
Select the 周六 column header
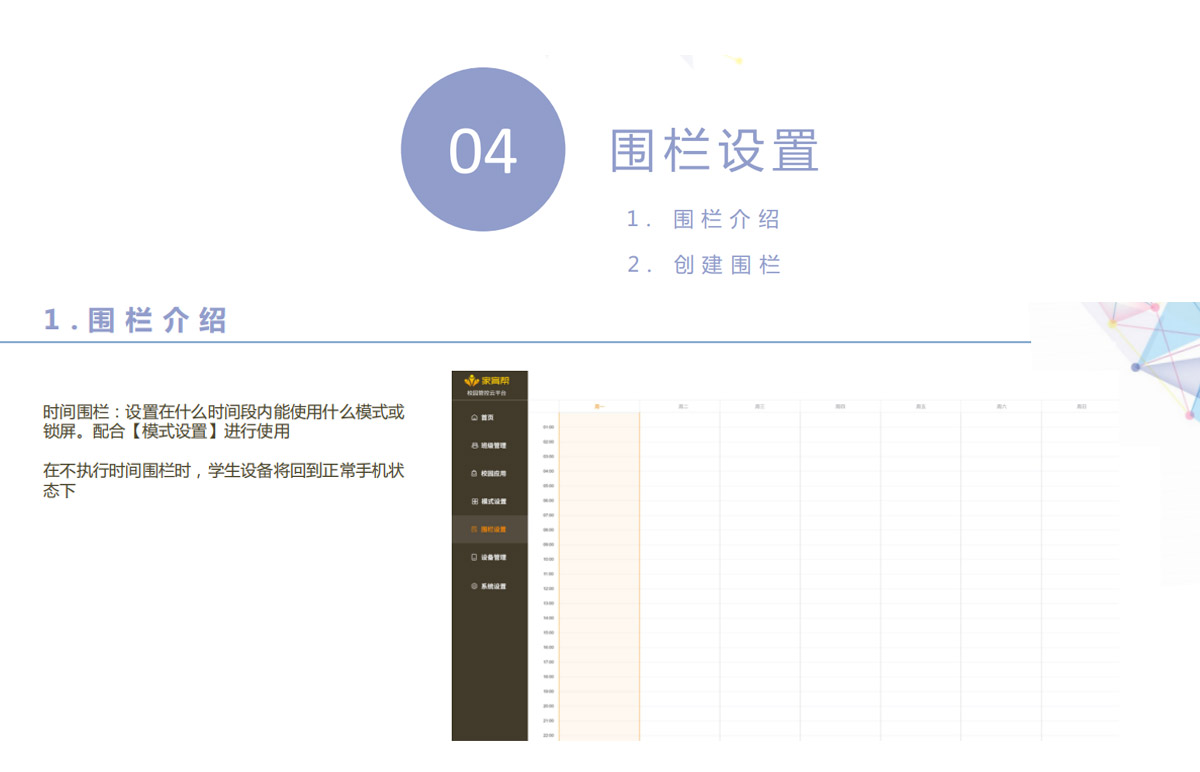point(1001,407)
